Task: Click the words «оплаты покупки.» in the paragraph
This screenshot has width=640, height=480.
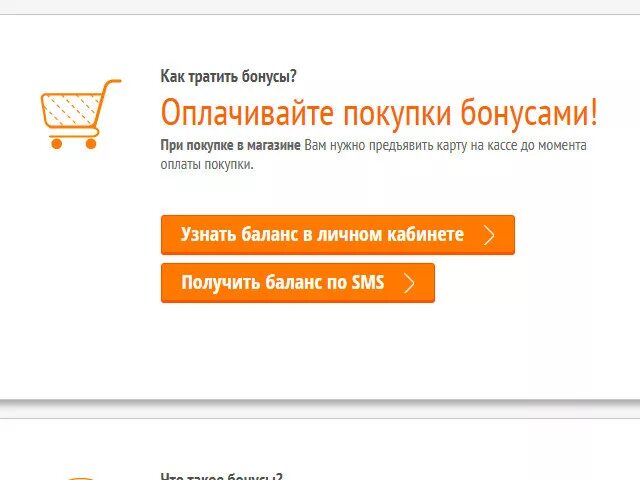Action: (207, 164)
